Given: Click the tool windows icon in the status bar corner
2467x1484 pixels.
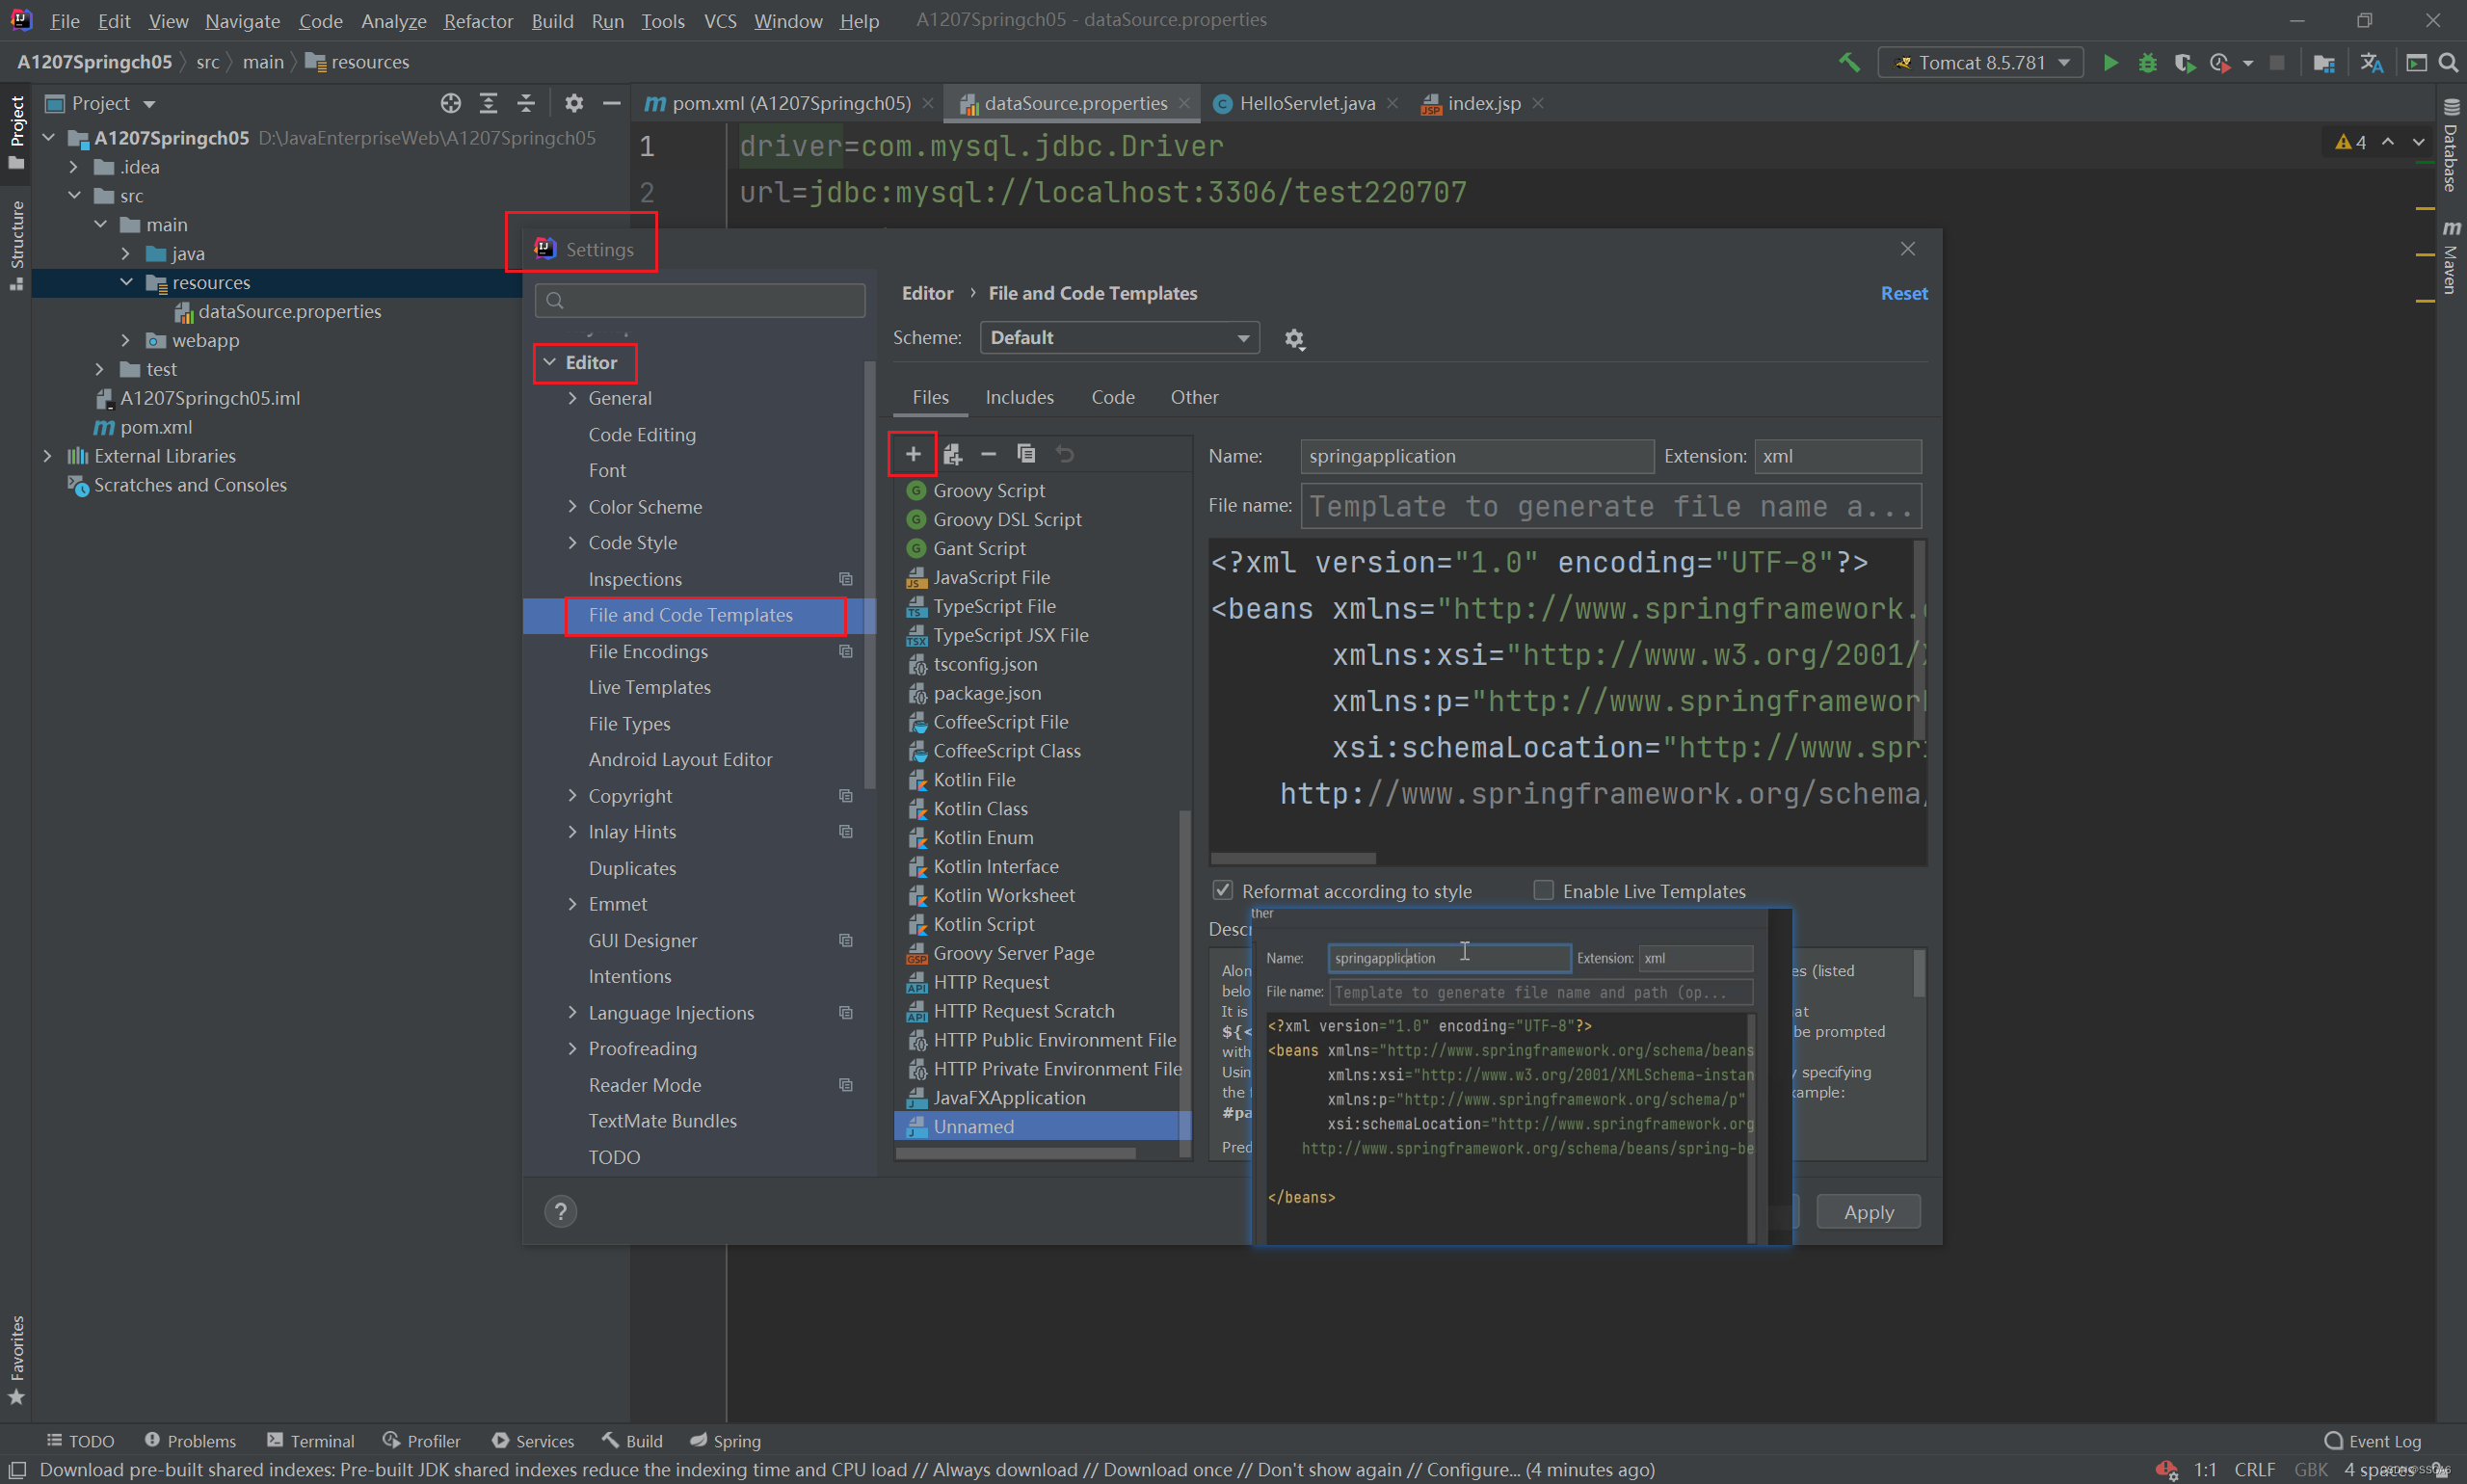Looking at the screenshot, I should [17, 1470].
